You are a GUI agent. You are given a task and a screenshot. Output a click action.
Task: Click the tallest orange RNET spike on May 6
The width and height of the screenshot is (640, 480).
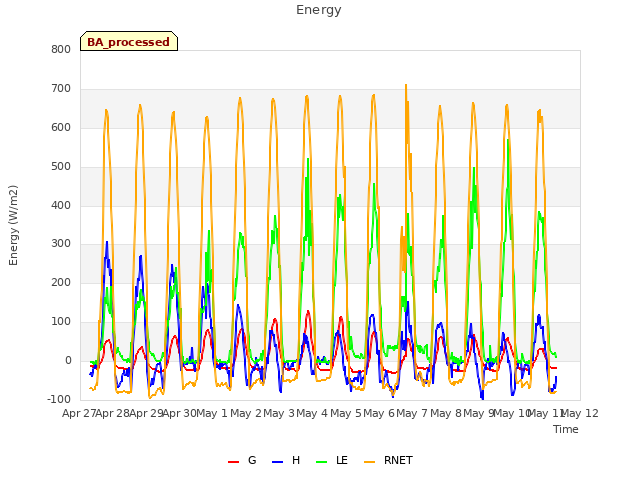point(406,85)
